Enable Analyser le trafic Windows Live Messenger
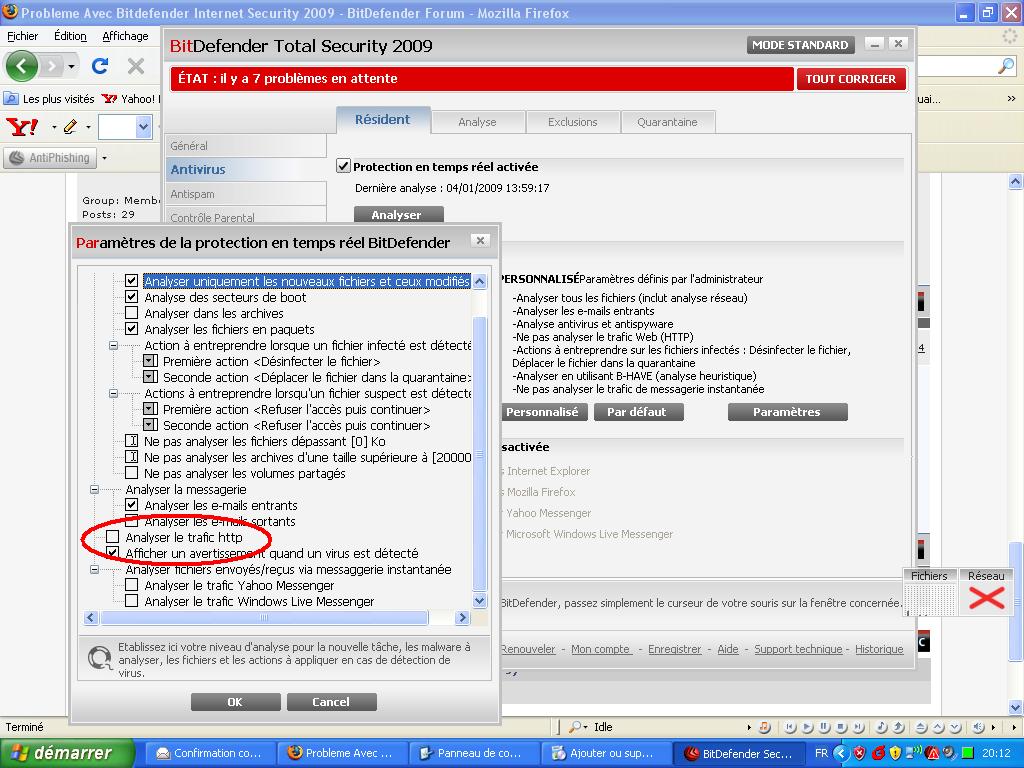 (x=131, y=601)
